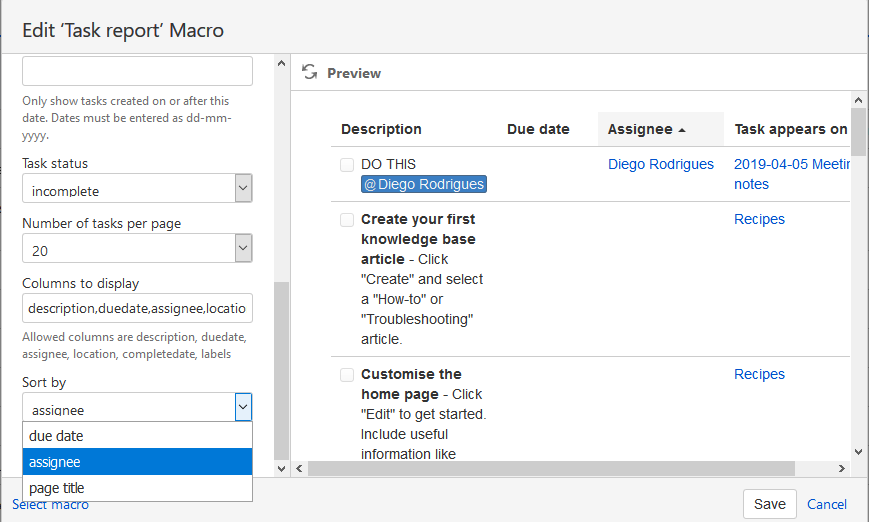Open the Task status dropdown
Viewport: 869px width, 522px height.
137,188
